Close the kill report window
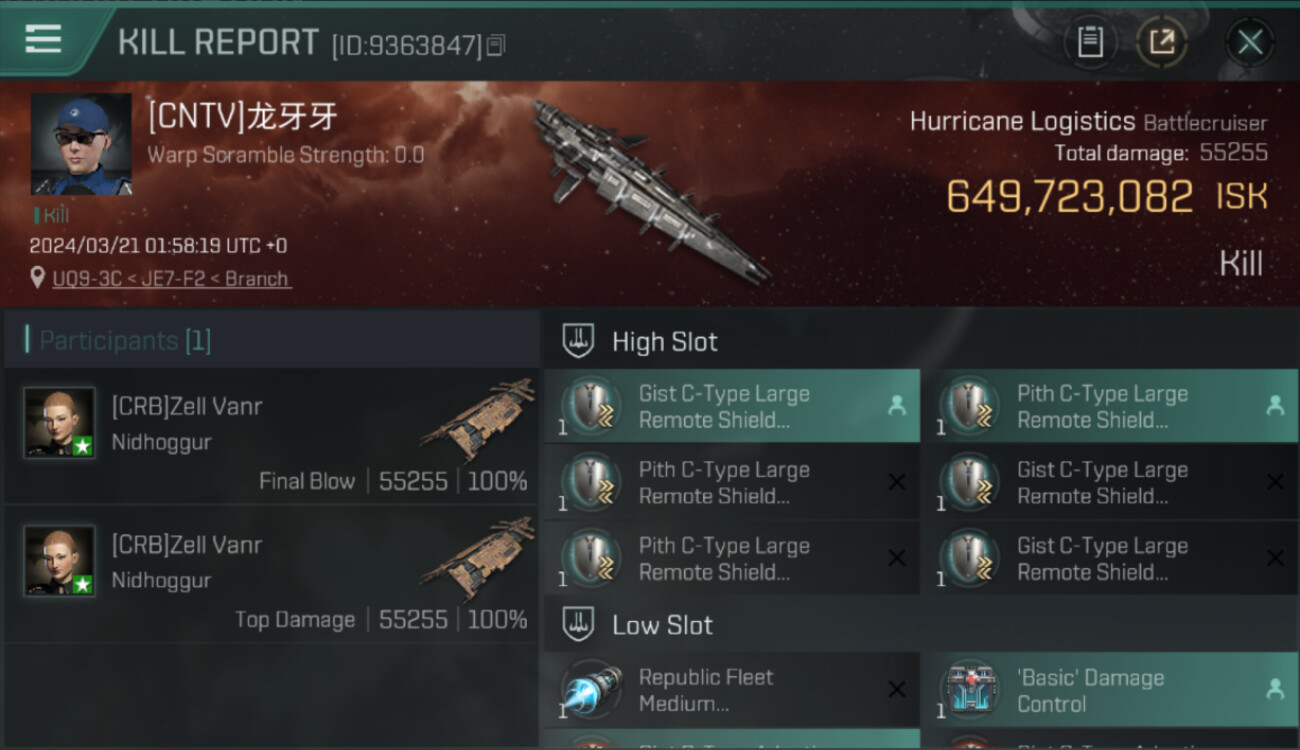Image resolution: width=1300 pixels, height=750 pixels. [1250, 42]
